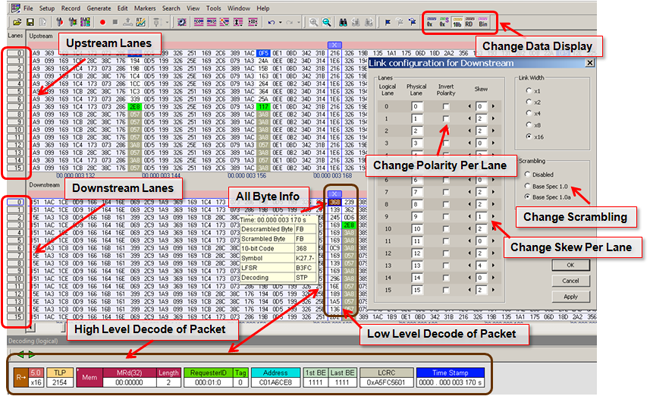This screenshot has width=650, height=412.
Task: Click Cancel in Link configuration dialog
Action: pos(570,281)
